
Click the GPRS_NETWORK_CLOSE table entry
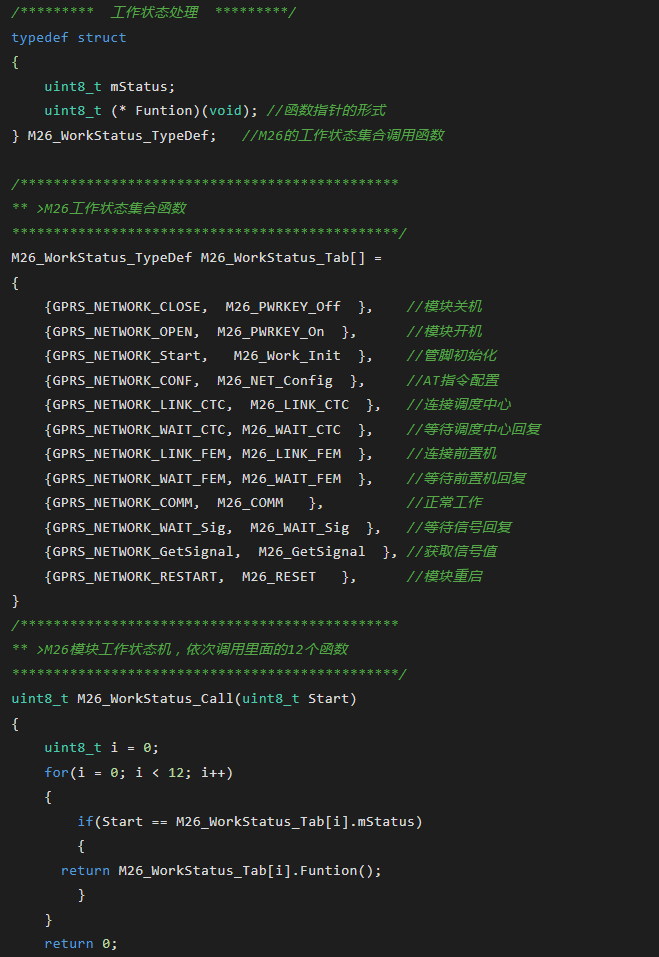pos(127,306)
